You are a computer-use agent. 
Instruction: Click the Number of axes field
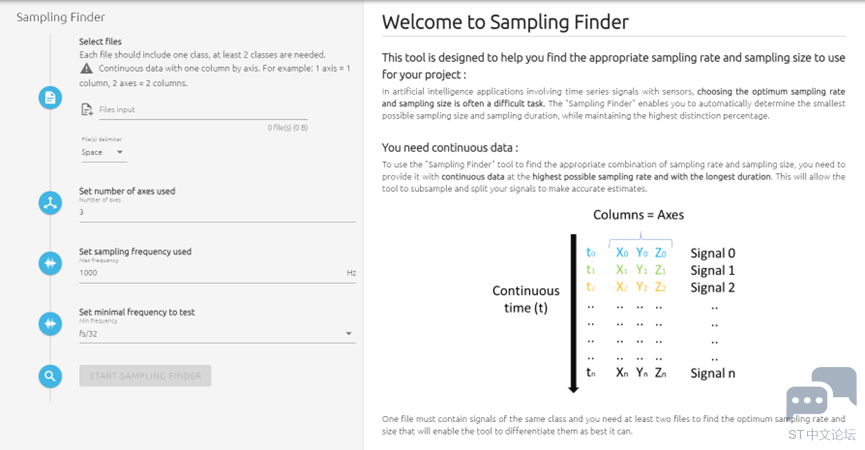[217, 212]
